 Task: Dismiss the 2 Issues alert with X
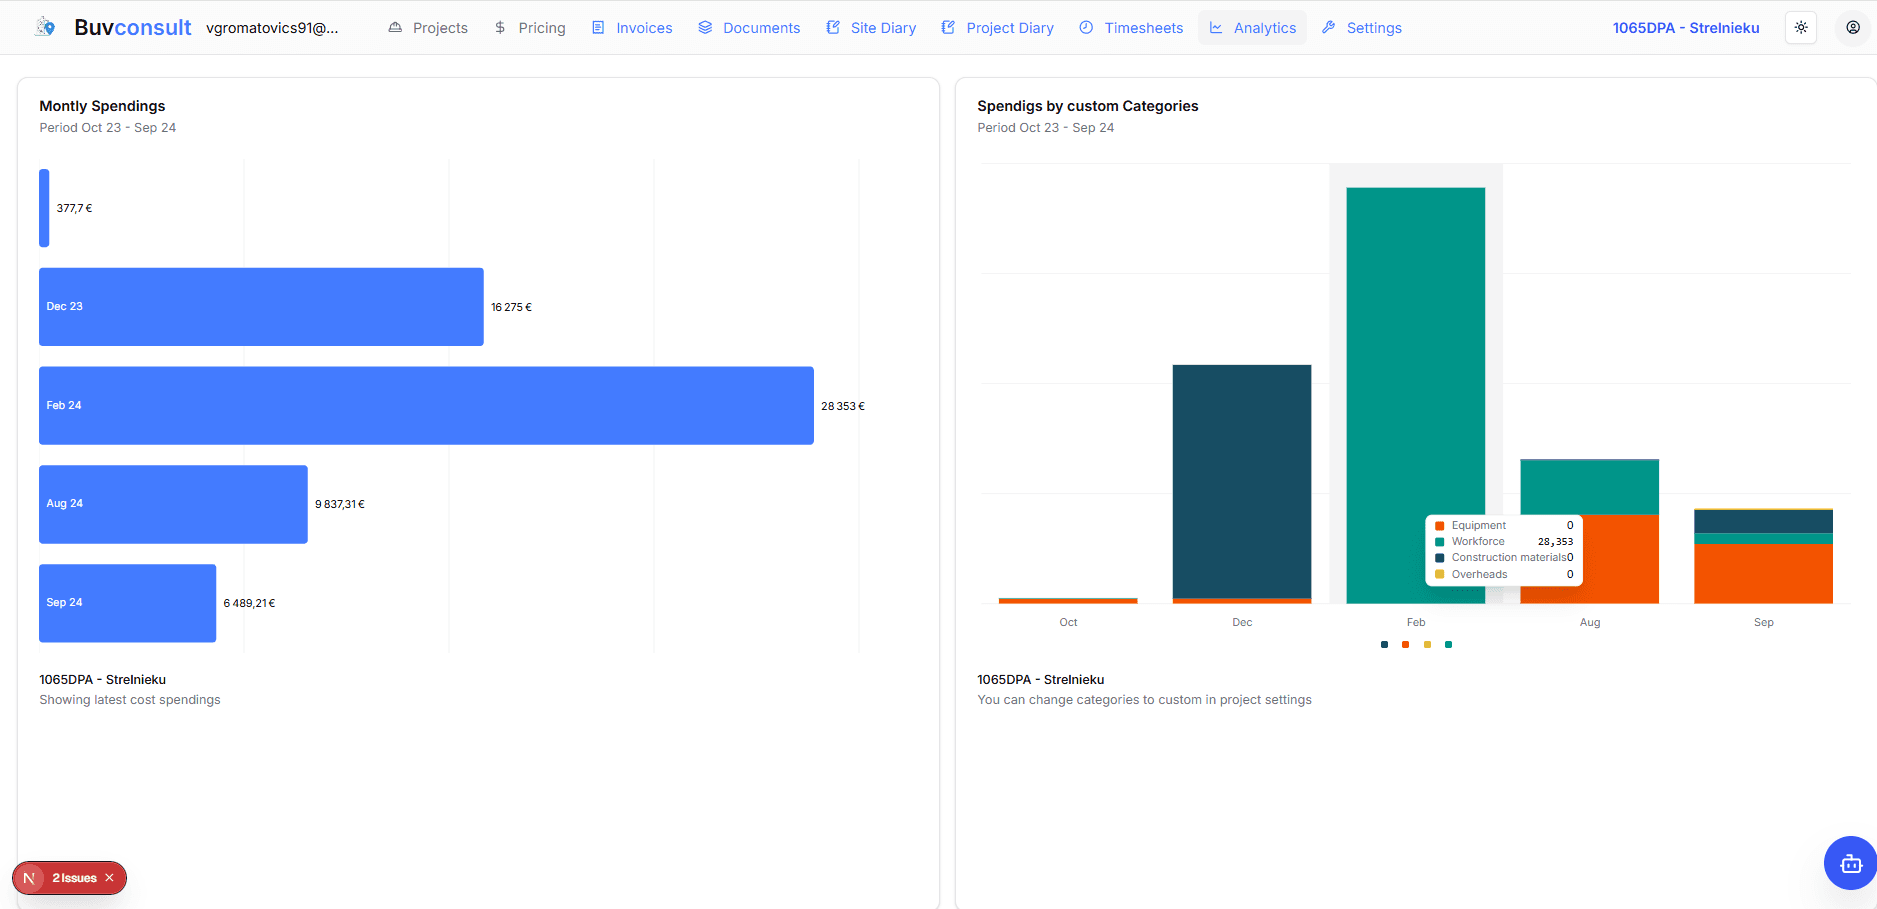click(111, 877)
